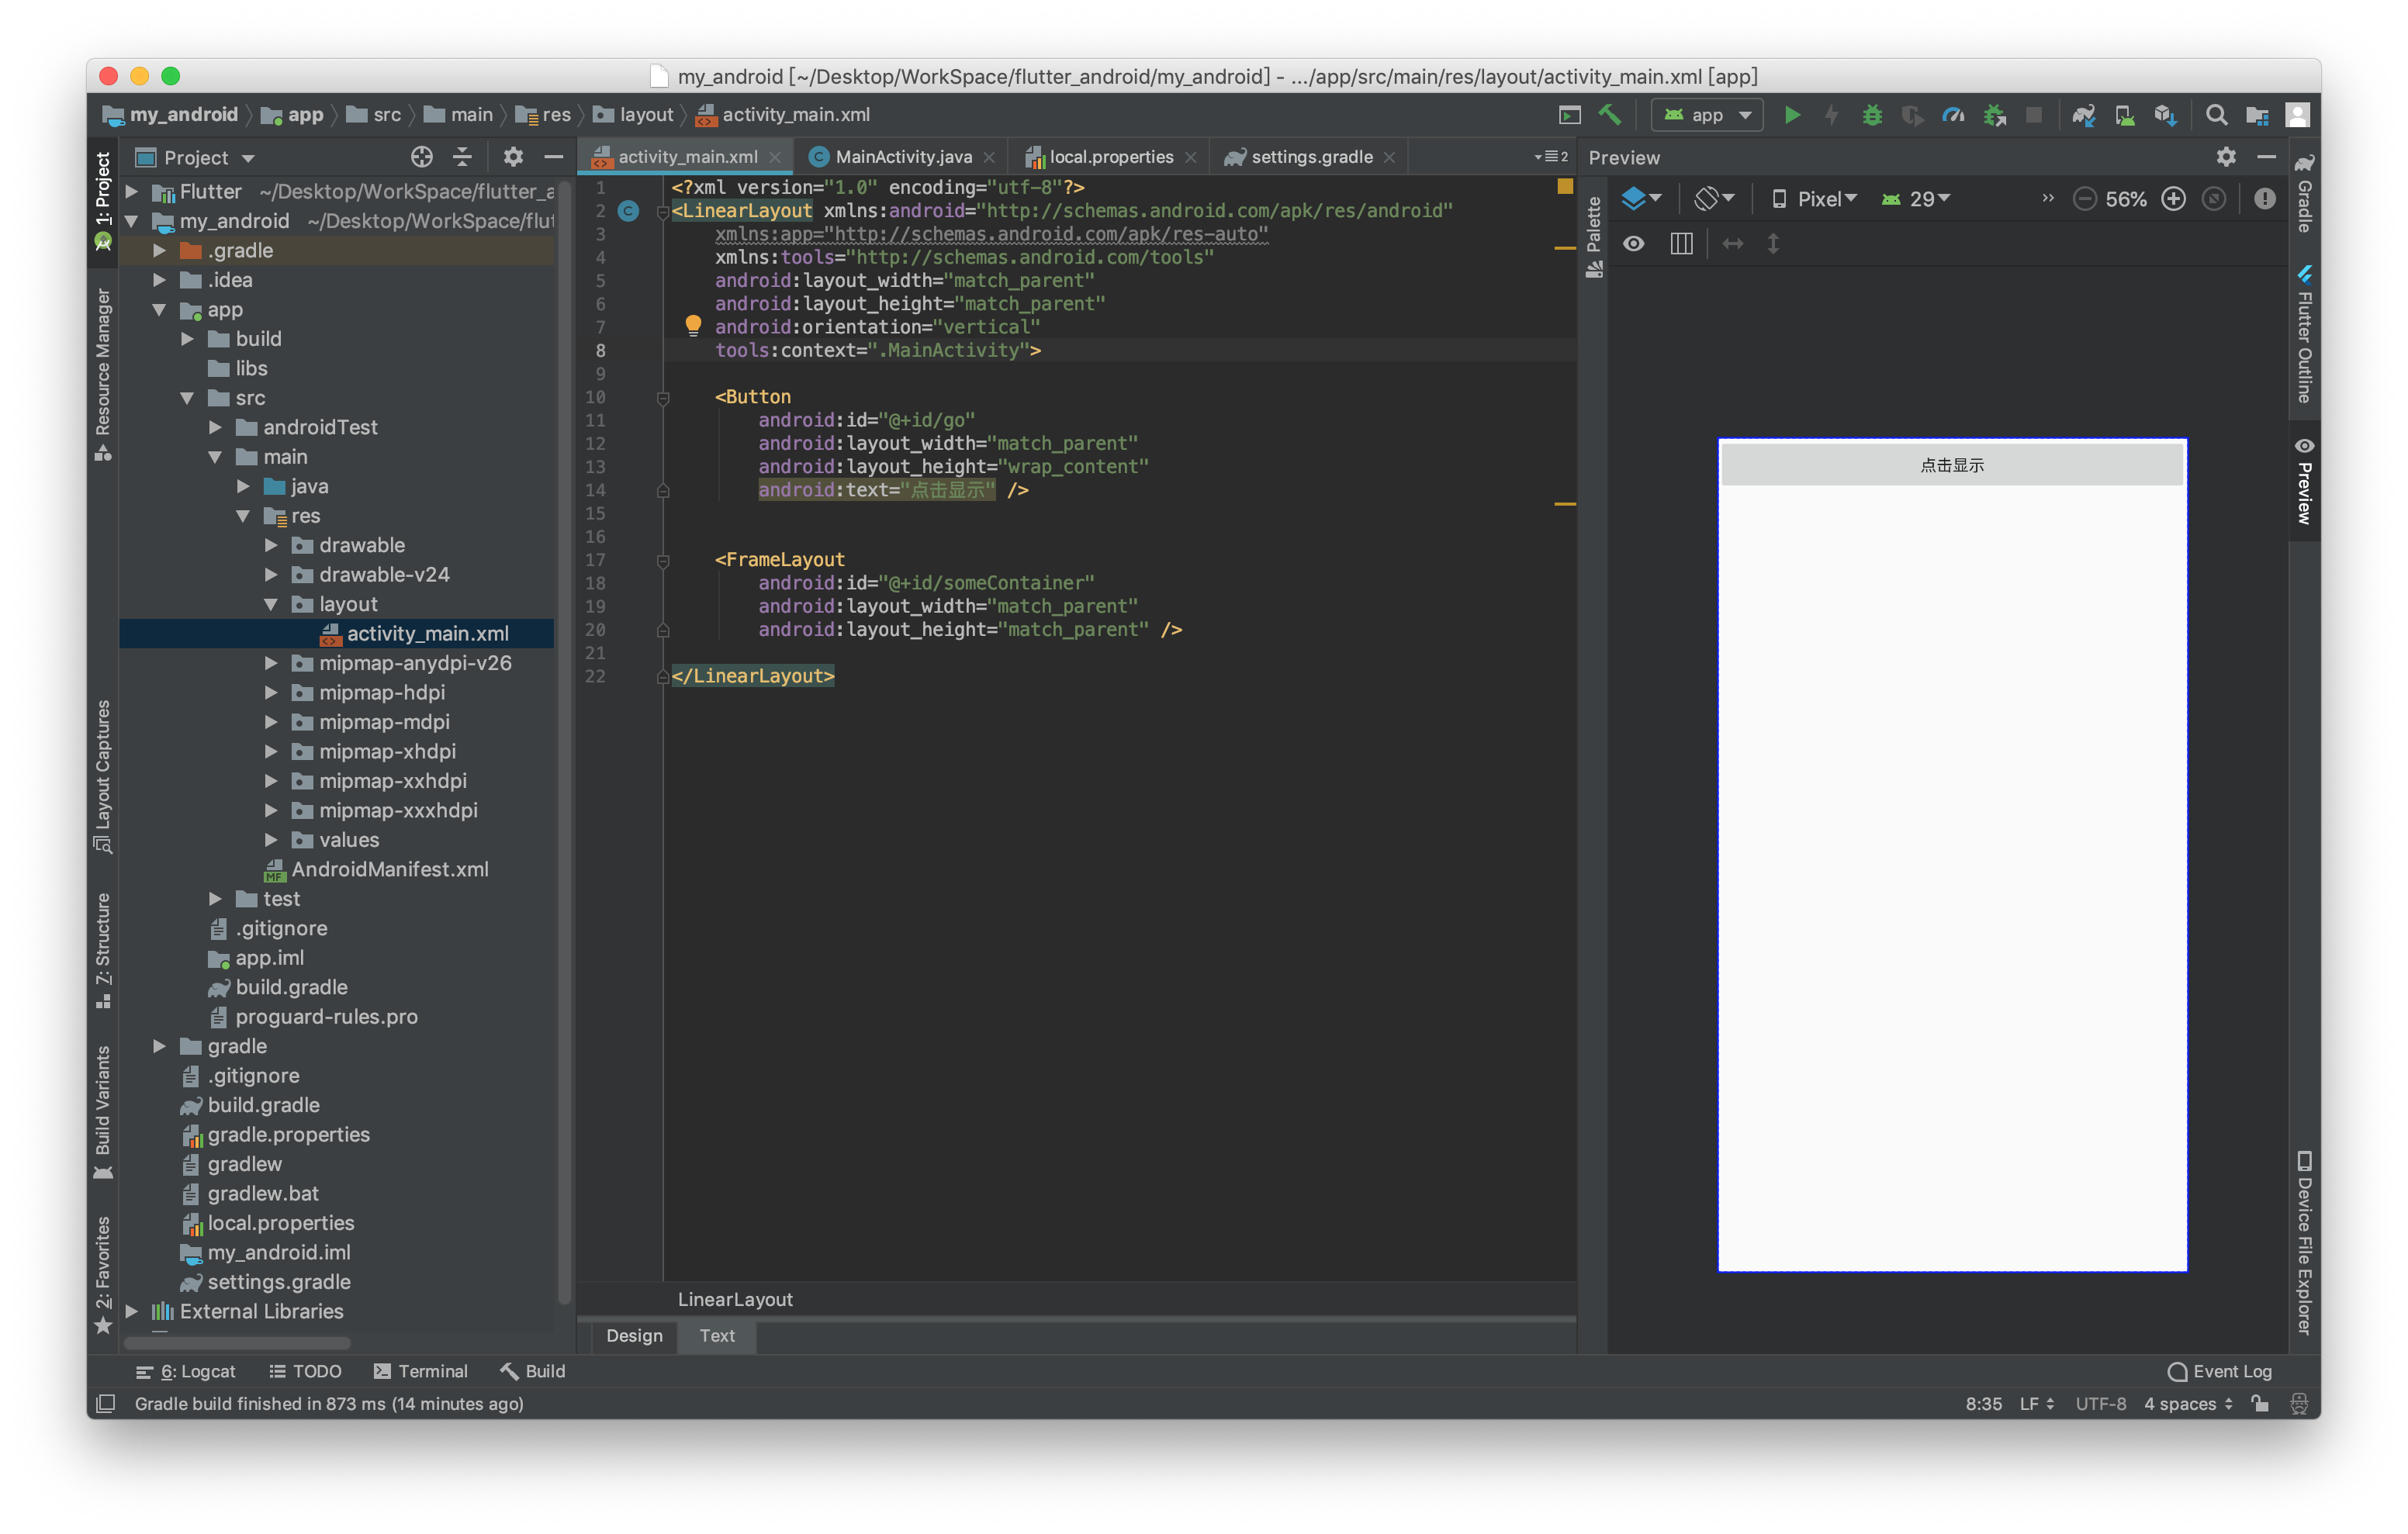Open Search Everywhere
The image size is (2408, 1534).
coord(2217,115)
